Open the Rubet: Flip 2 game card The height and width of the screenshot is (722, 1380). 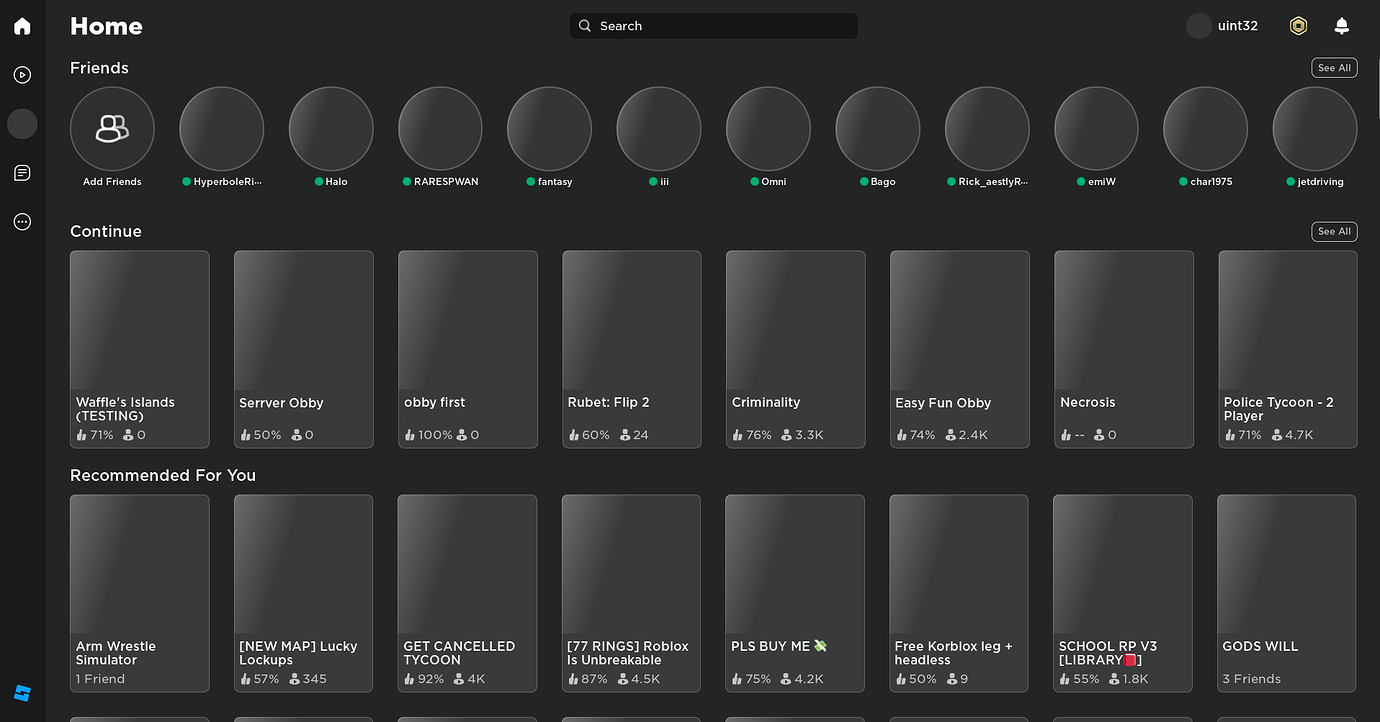point(632,349)
